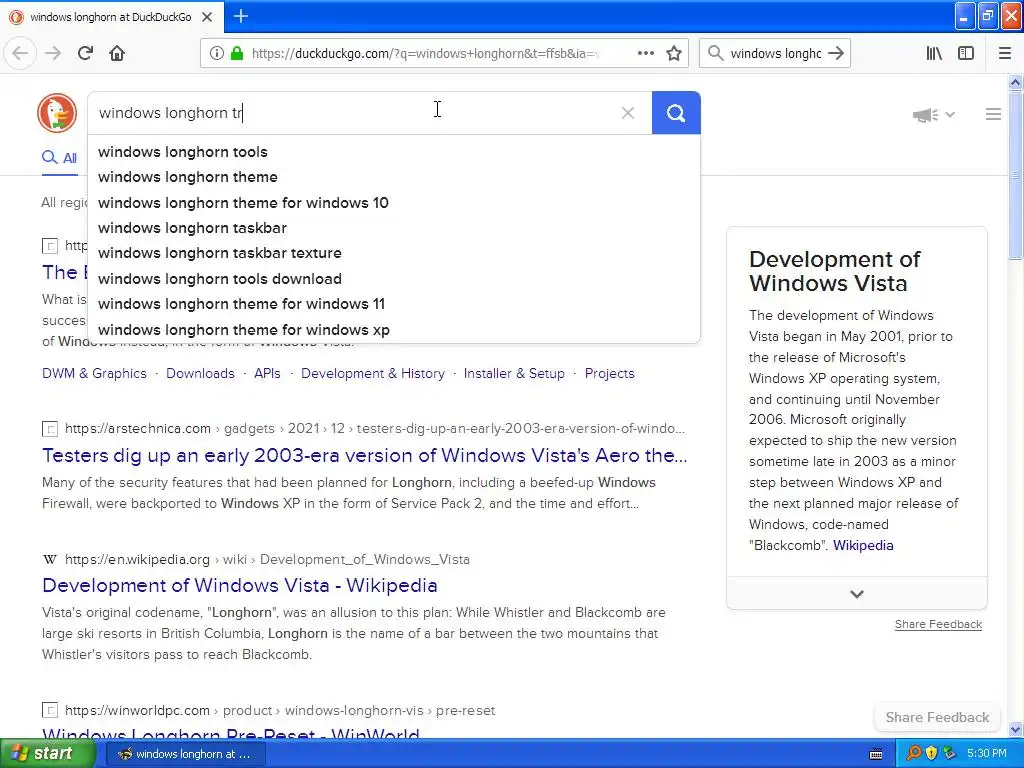The height and width of the screenshot is (768, 1024).
Task: Open the DuckDuckGo side menu icon
Action: (x=993, y=114)
